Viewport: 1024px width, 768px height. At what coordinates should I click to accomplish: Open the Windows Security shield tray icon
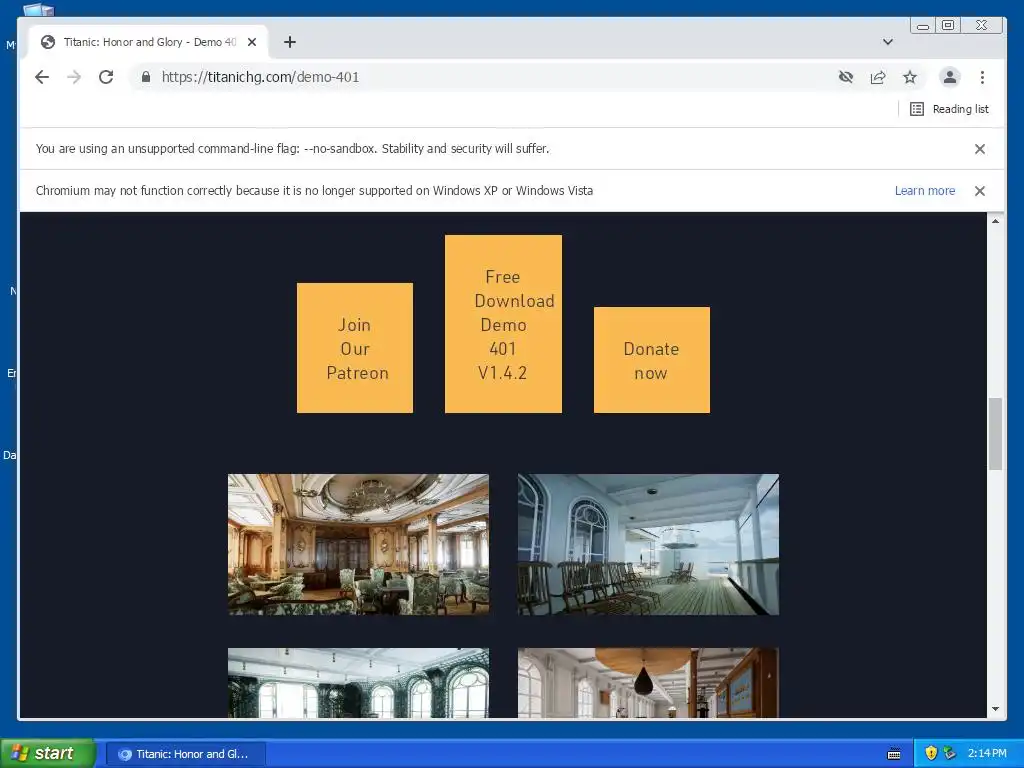coord(931,753)
